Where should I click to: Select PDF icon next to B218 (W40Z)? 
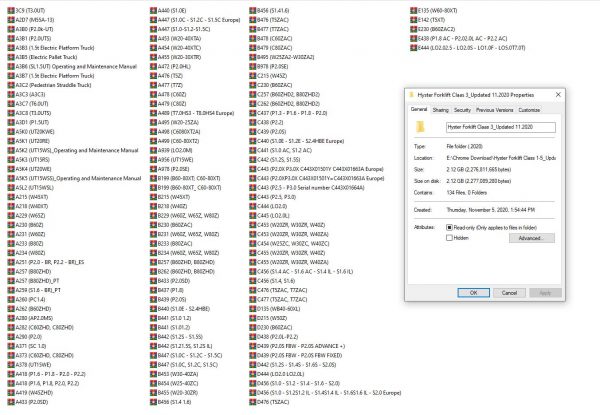(x=153, y=206)
